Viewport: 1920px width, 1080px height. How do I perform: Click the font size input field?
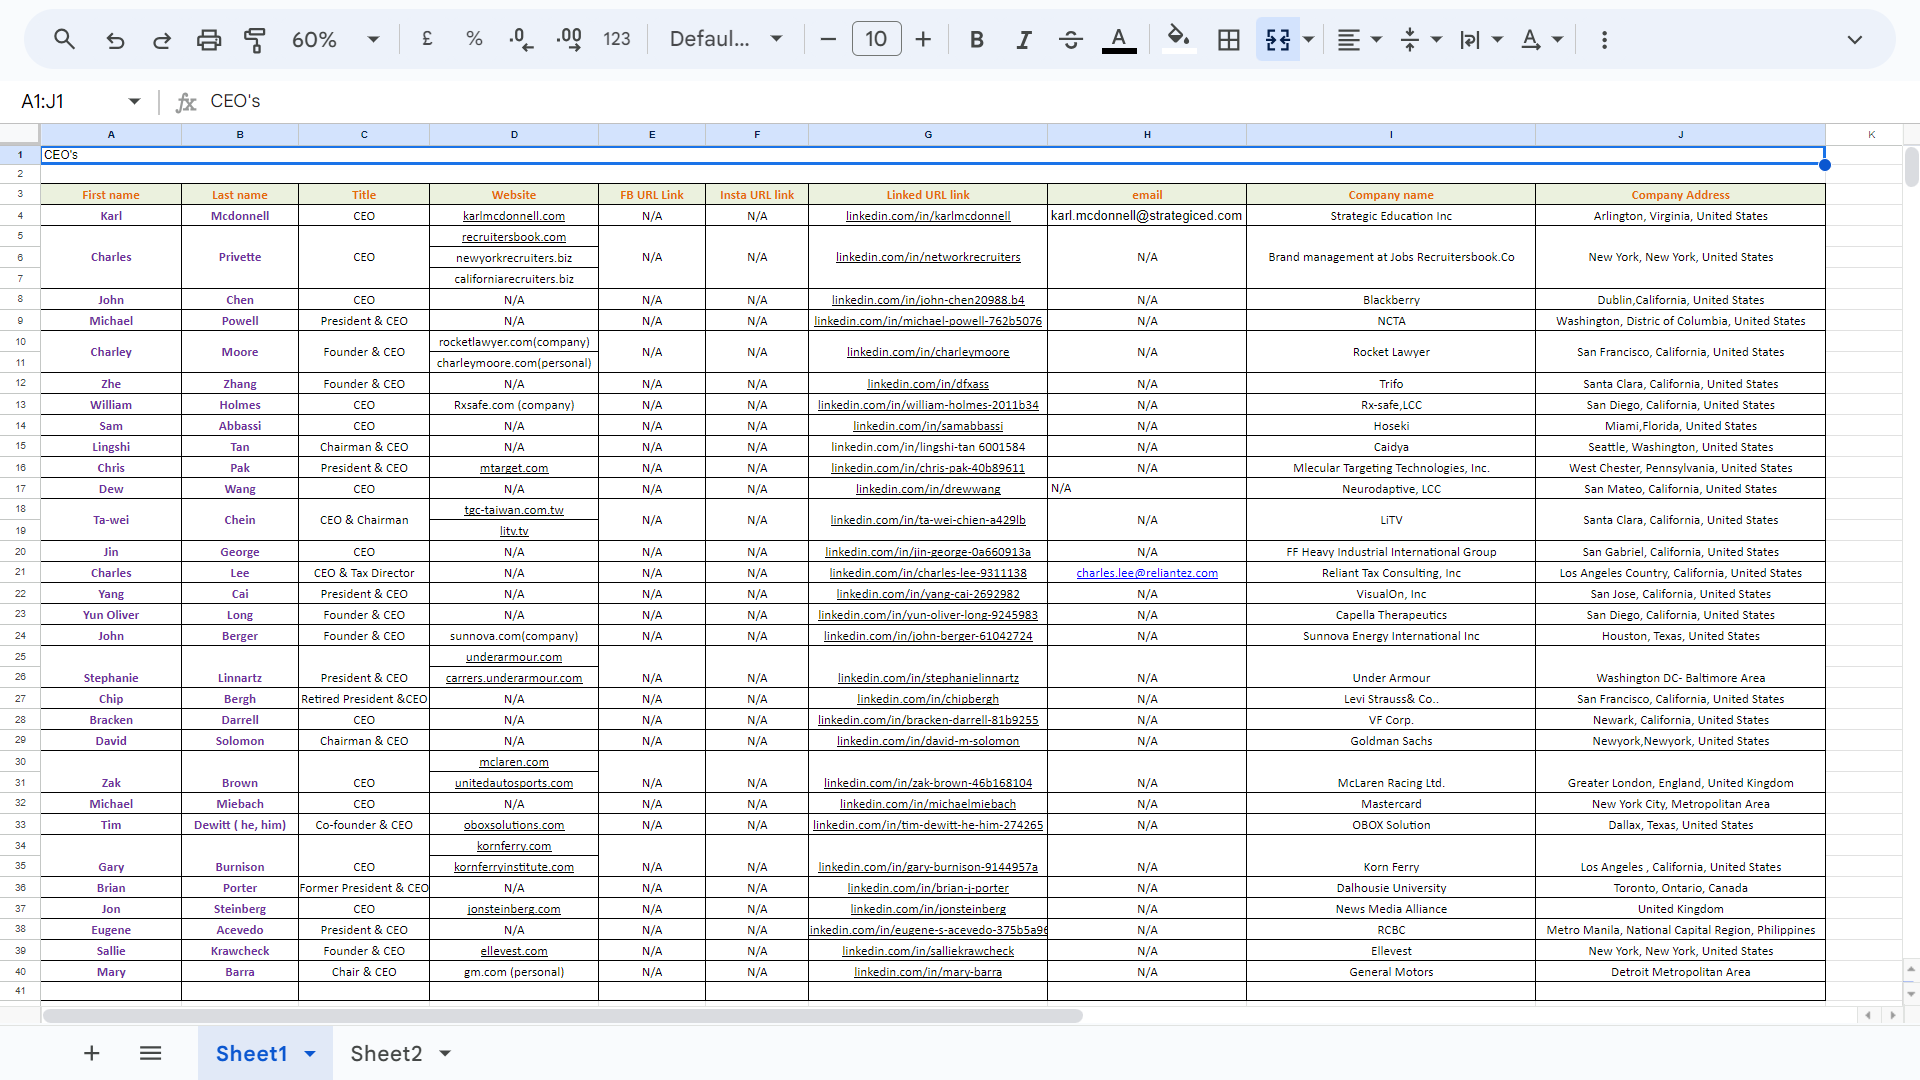click(x=876, y=39)
